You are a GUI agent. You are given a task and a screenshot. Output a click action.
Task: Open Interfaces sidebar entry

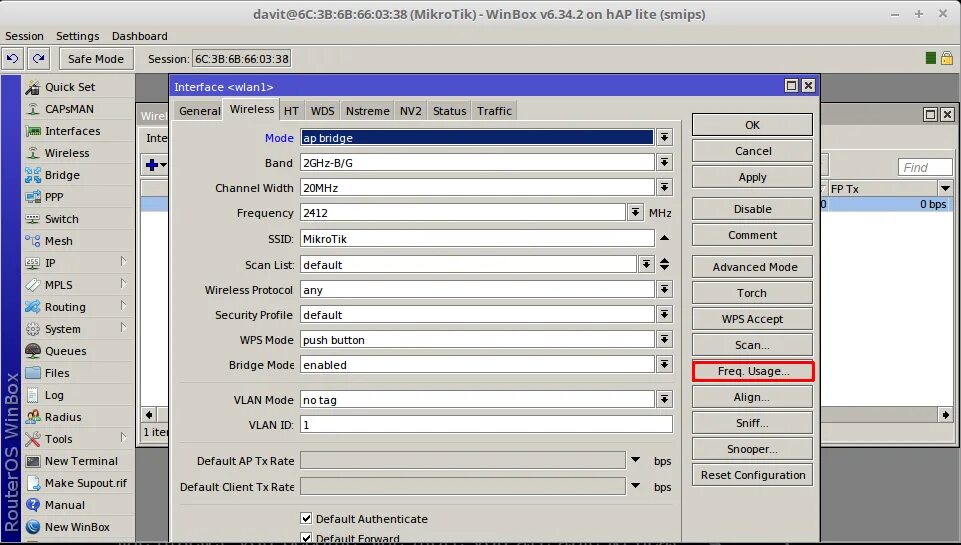coord(78,131)
